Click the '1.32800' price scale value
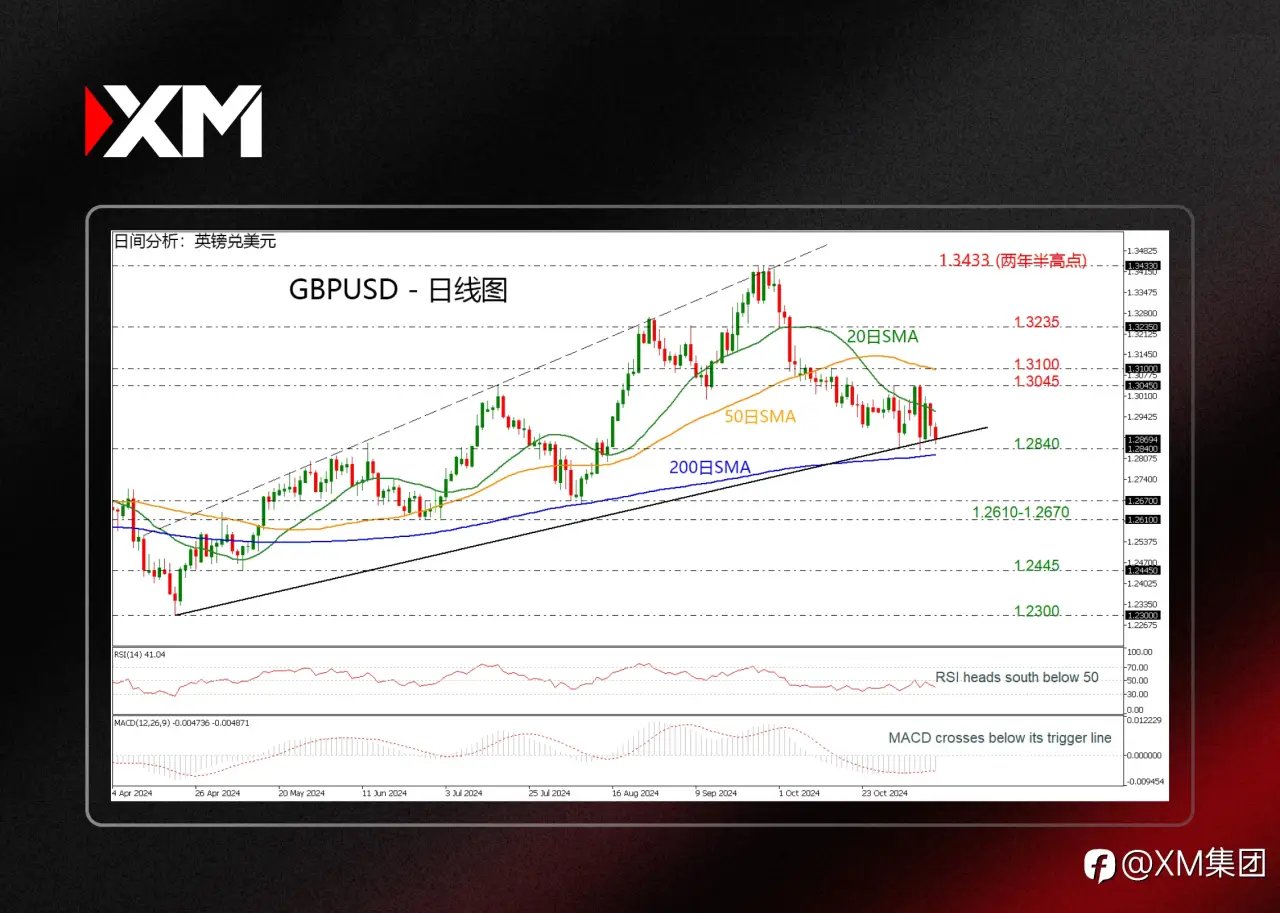1280x913 pixels. pyautogui.click(x=1142, y=313)
